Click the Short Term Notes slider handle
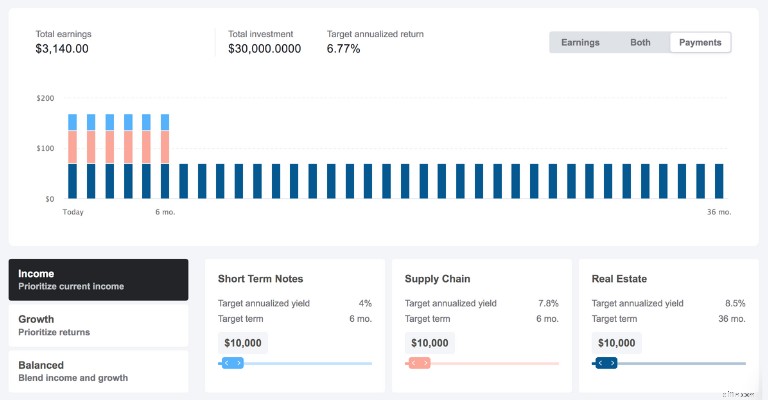The image size is (768, 400). pos(233,363)
